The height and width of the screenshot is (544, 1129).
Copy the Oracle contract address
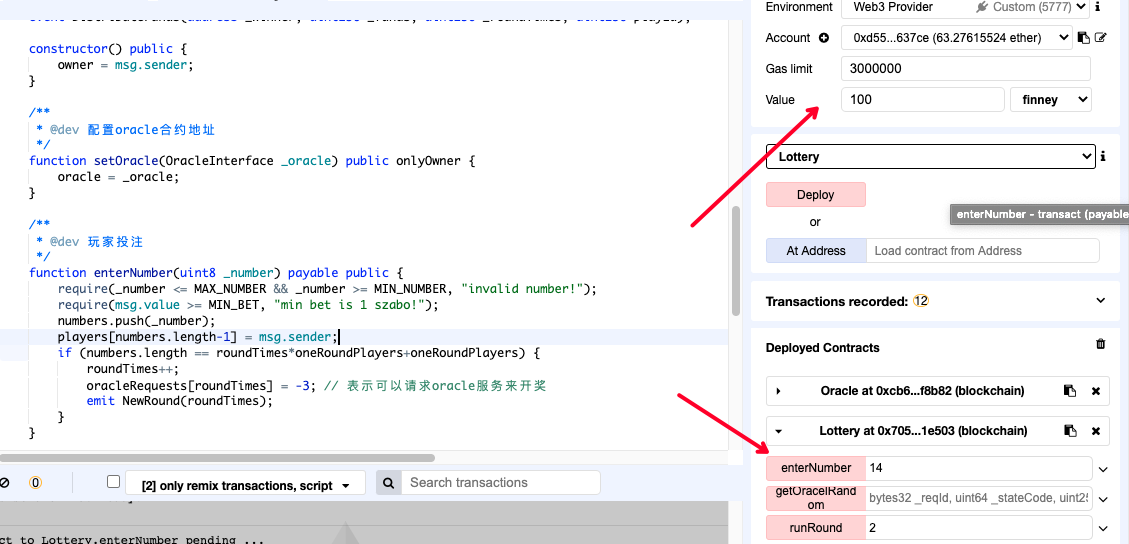click(x=1071, y=391)
